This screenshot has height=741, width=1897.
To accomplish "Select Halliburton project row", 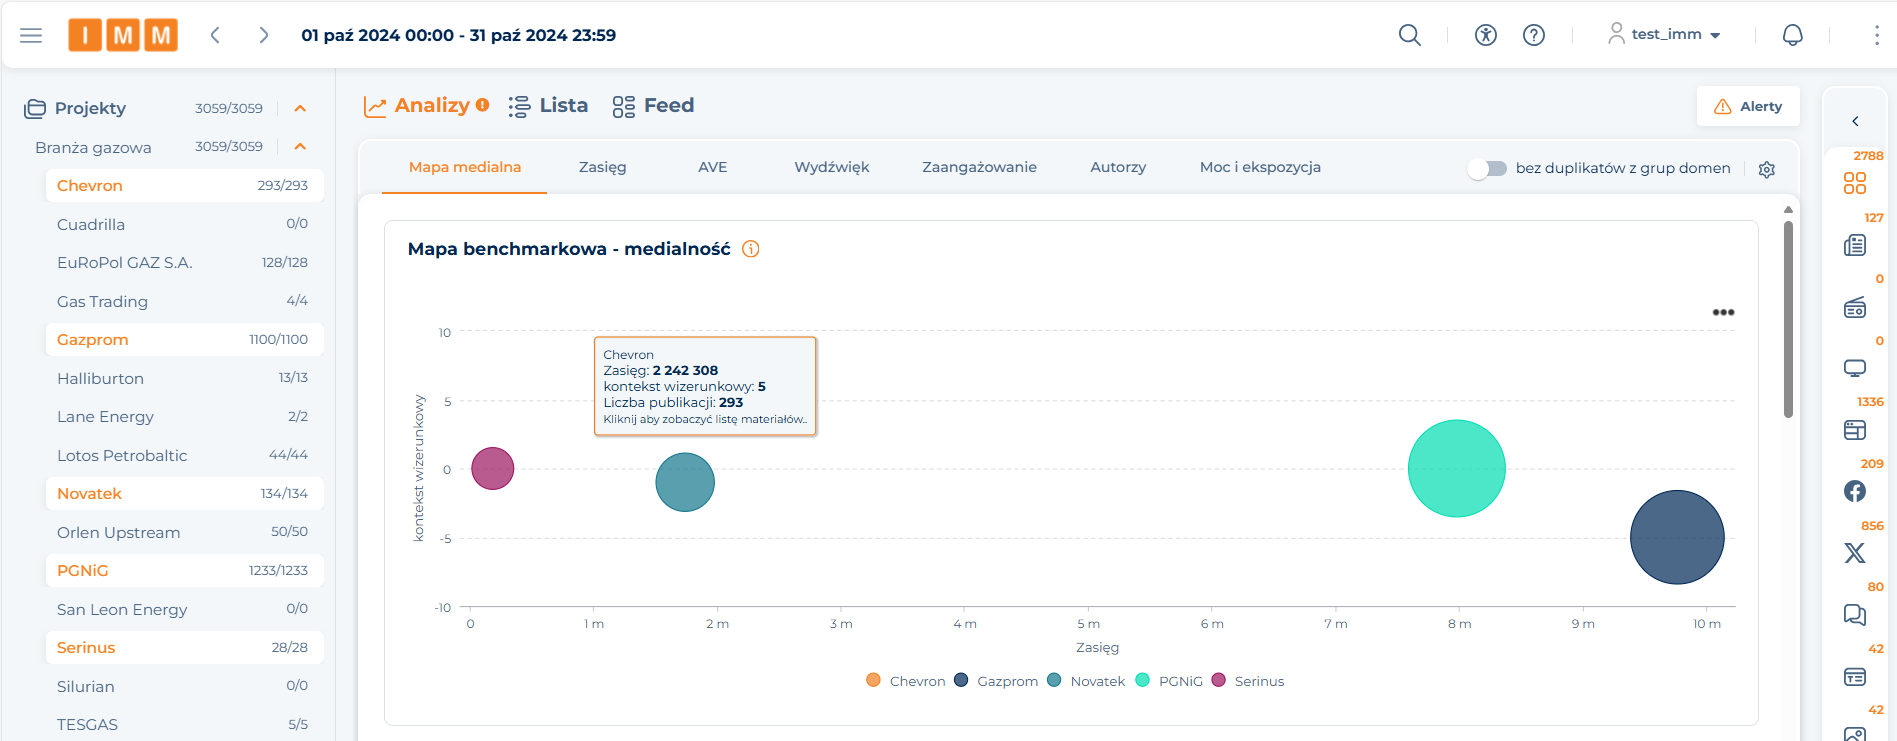I will [184, 378].
